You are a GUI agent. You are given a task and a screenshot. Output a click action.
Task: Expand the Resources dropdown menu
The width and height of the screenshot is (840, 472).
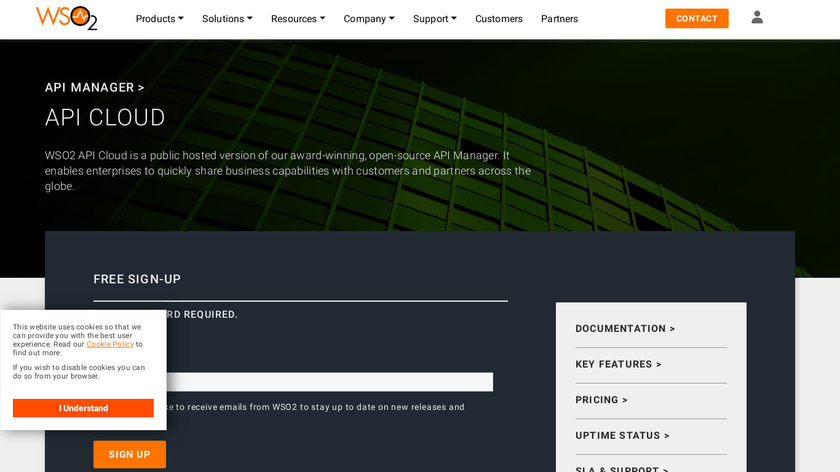(x=298, y=19)
